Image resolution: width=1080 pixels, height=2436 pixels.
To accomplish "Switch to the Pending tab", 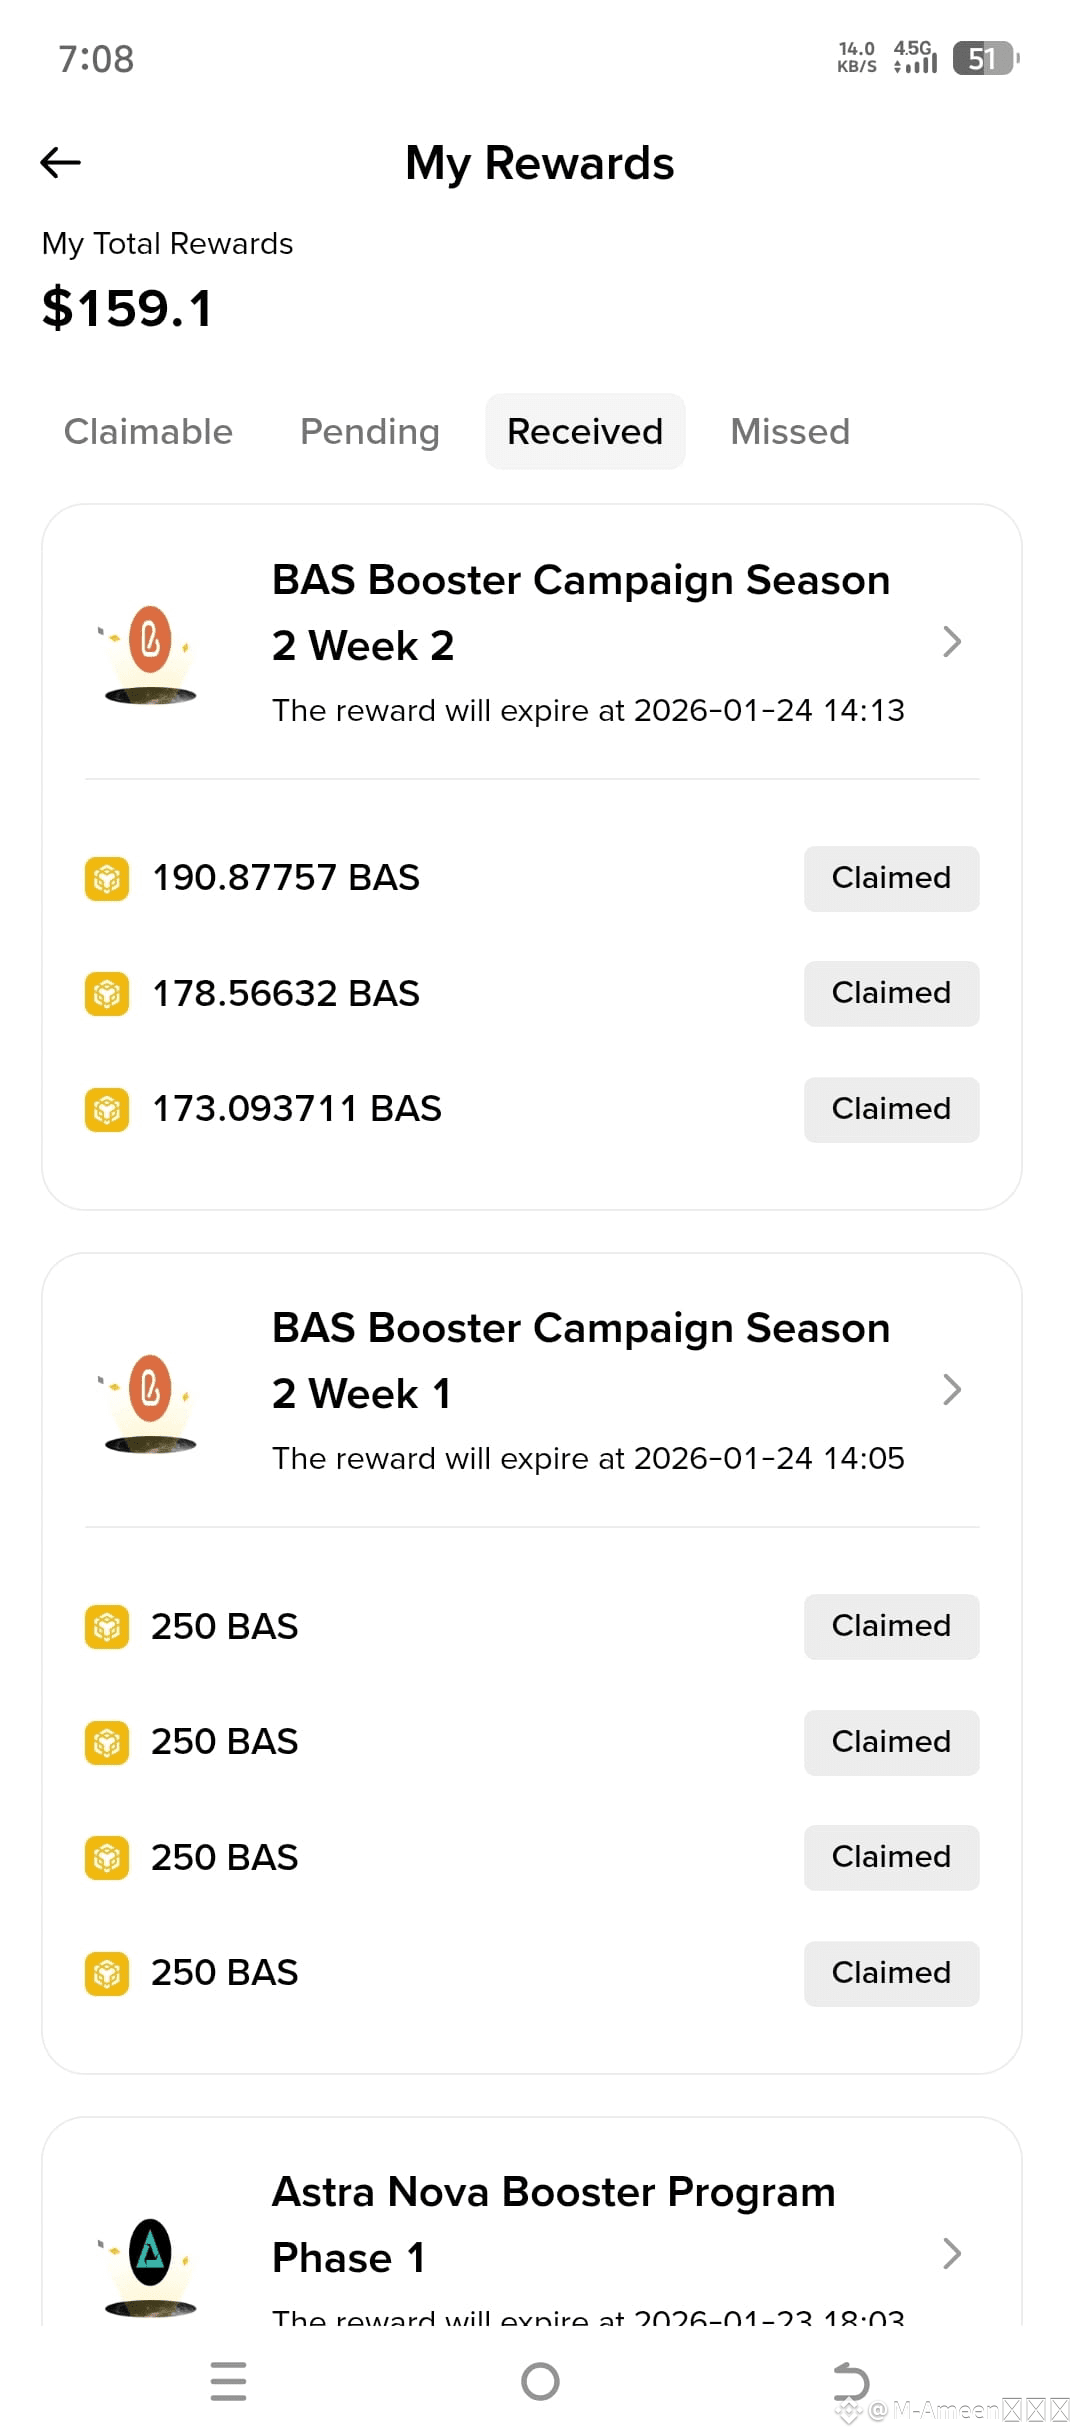I will pyautogui.click(x=370, y=431).
